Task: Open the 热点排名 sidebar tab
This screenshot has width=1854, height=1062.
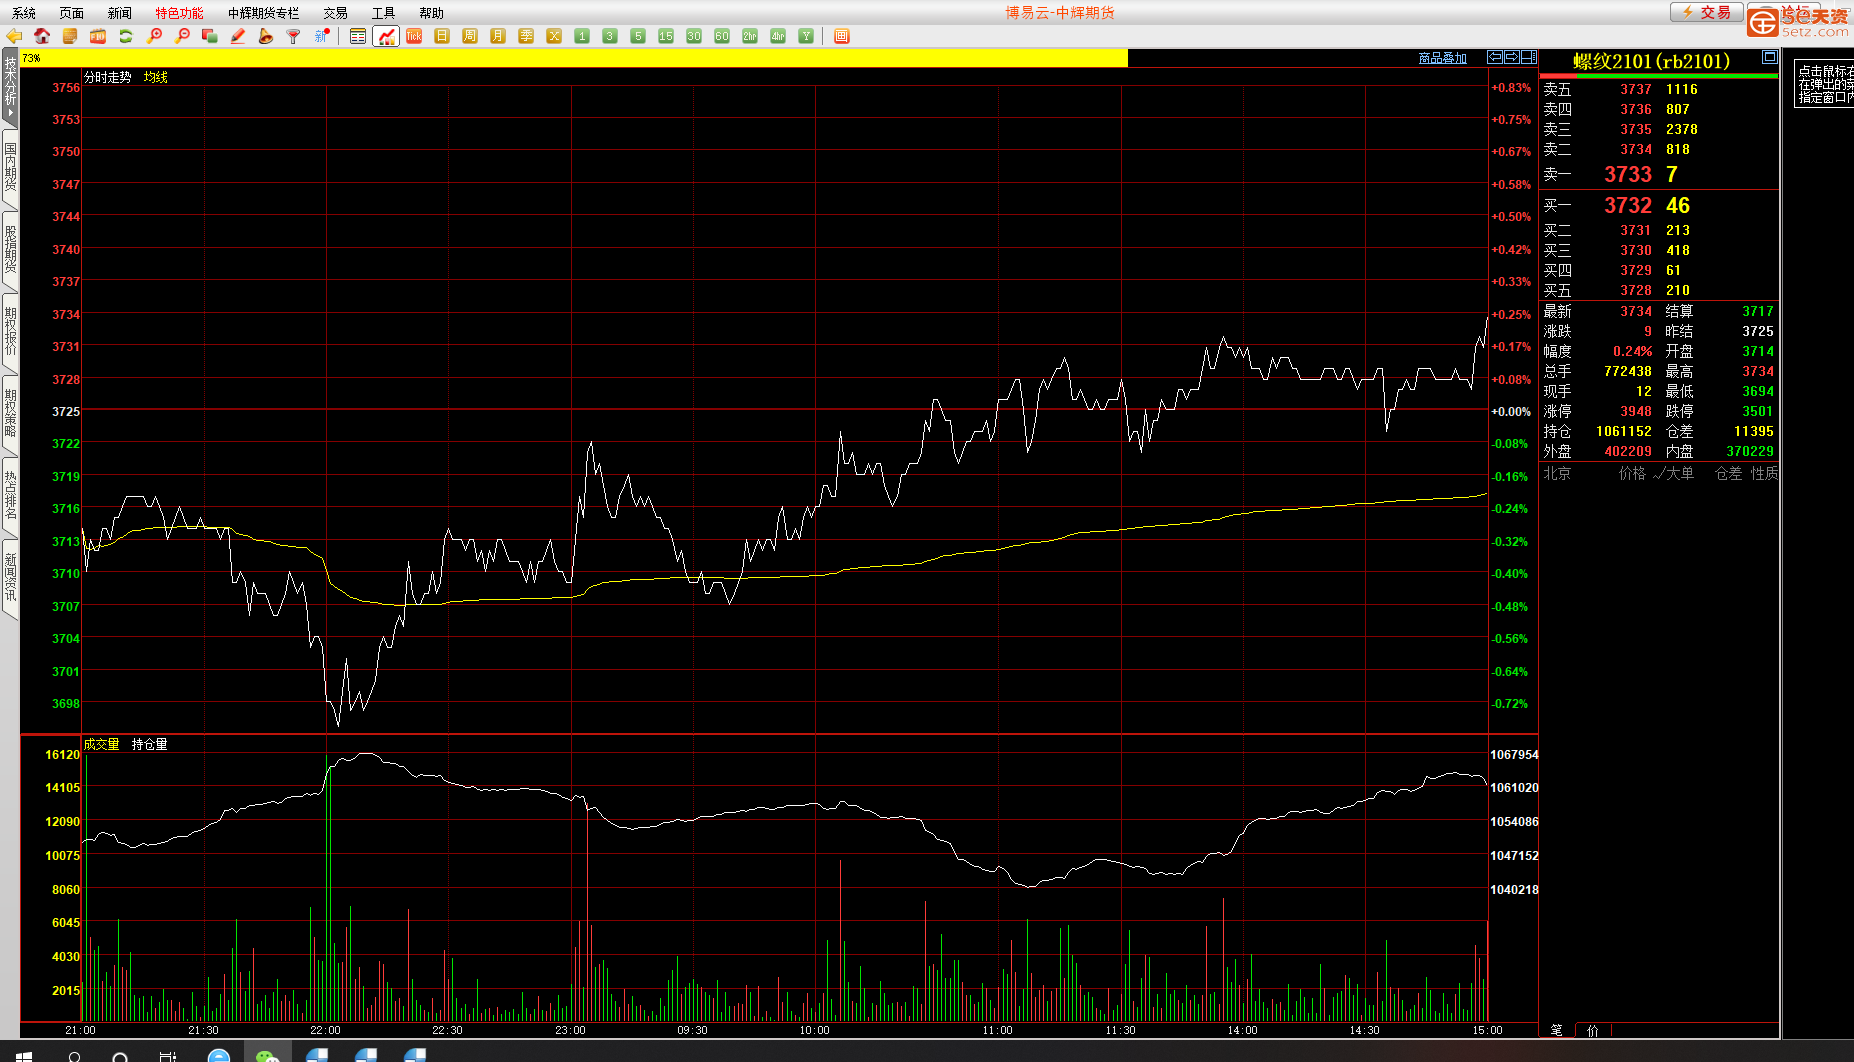Action: [x=10, y=496]
